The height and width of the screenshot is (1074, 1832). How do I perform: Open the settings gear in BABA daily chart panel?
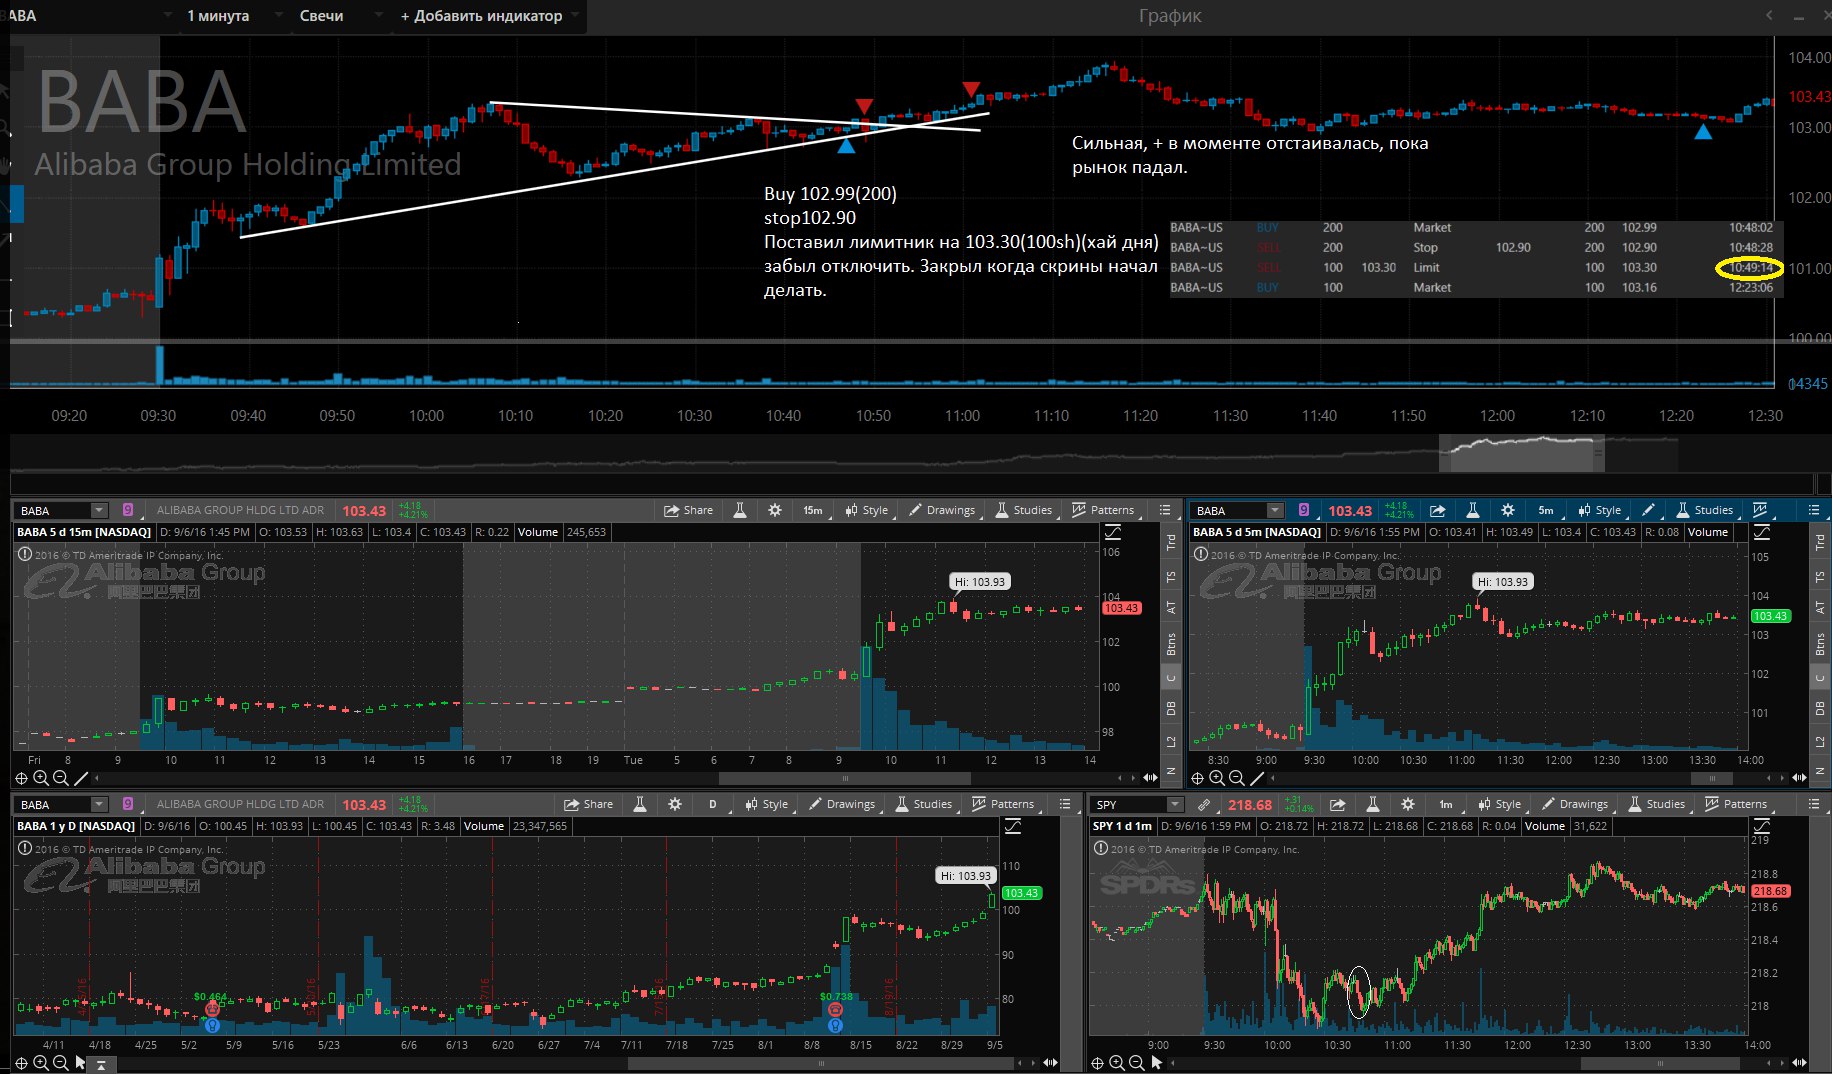coord(675,804)
